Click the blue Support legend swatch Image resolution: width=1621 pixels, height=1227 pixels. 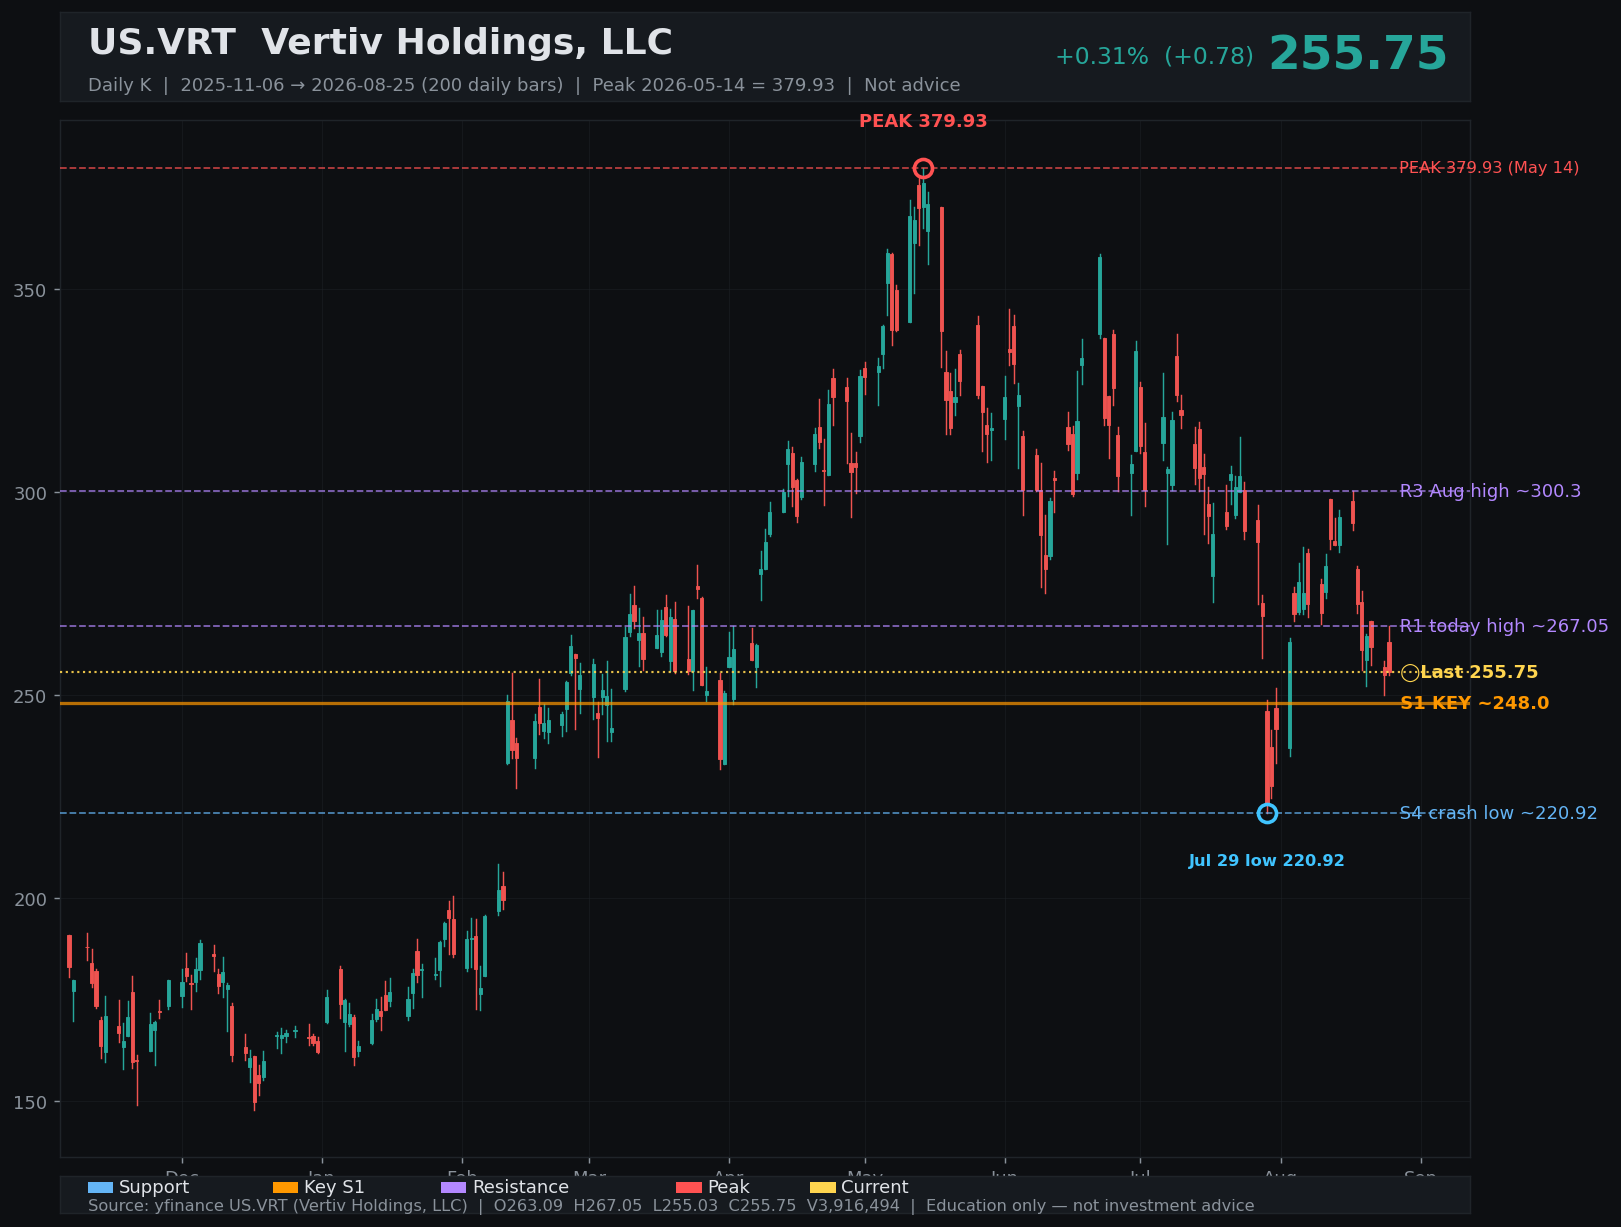coord(100,1188)
